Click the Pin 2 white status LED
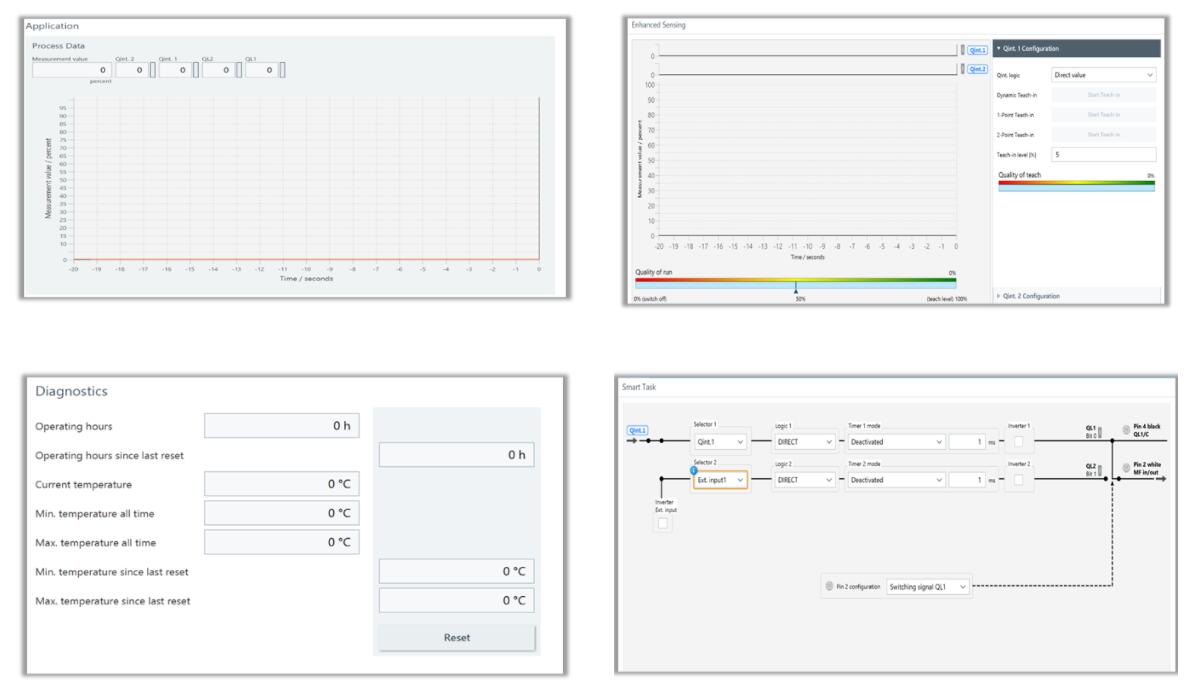The image size is (1203, 692). (1128, 469)
